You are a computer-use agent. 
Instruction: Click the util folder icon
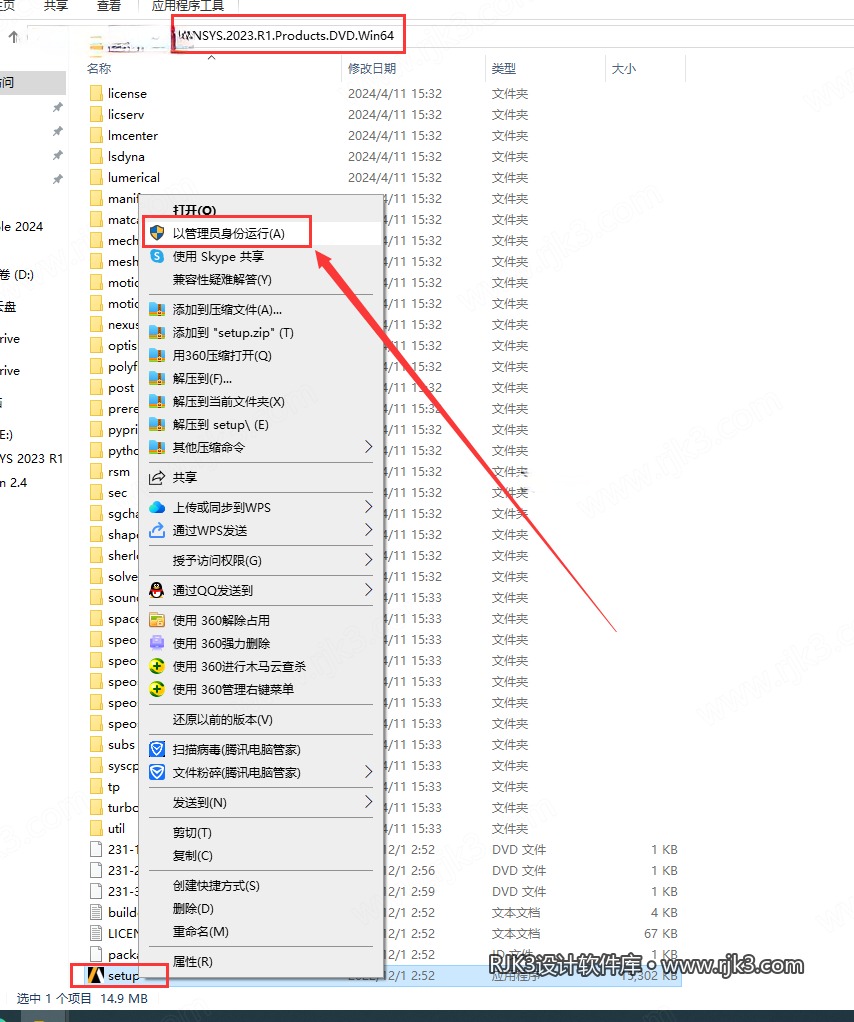(x=96, y=828)
